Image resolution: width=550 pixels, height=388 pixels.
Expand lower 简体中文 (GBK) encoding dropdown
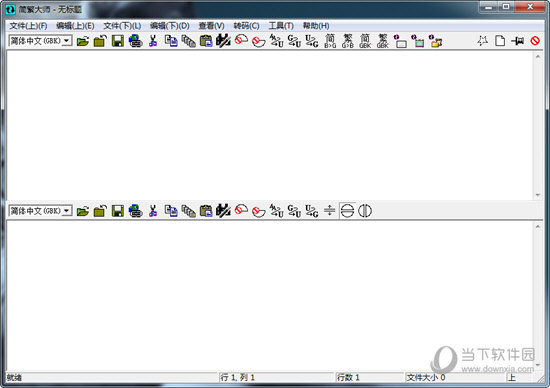point(67,211)
